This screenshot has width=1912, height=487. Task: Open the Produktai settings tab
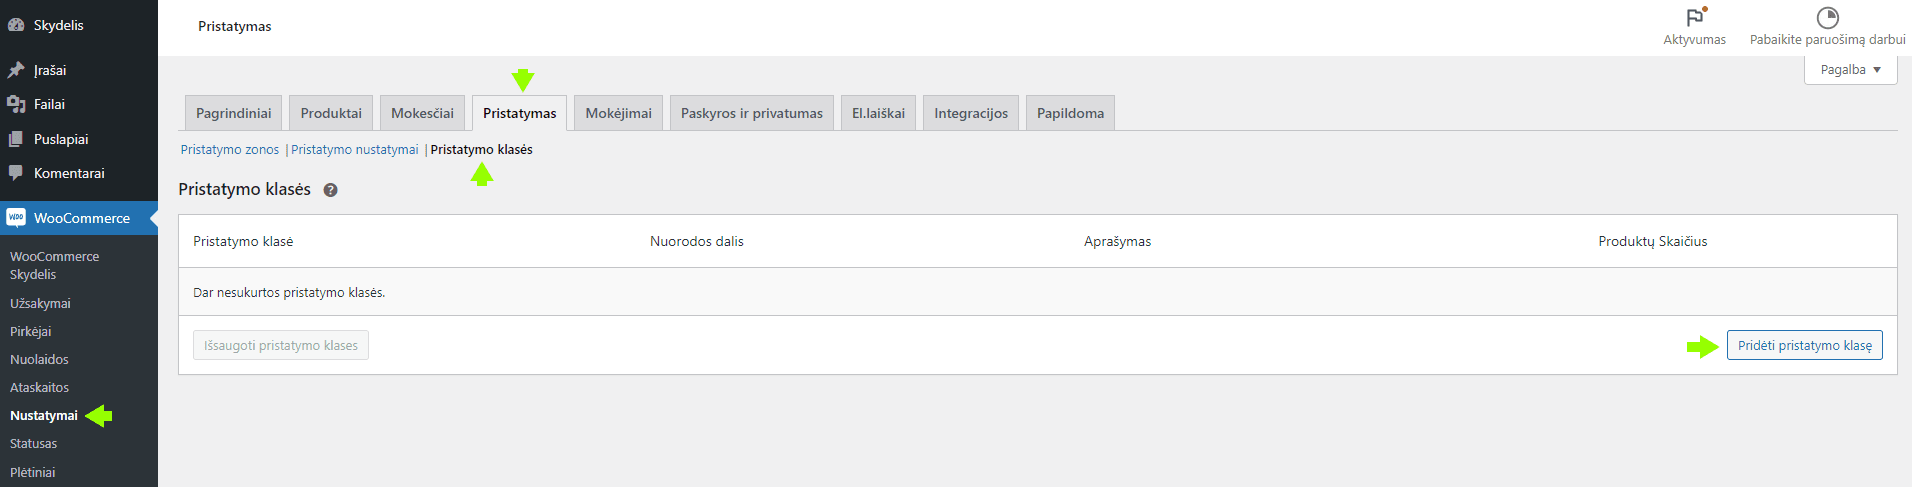coord(331,113)
